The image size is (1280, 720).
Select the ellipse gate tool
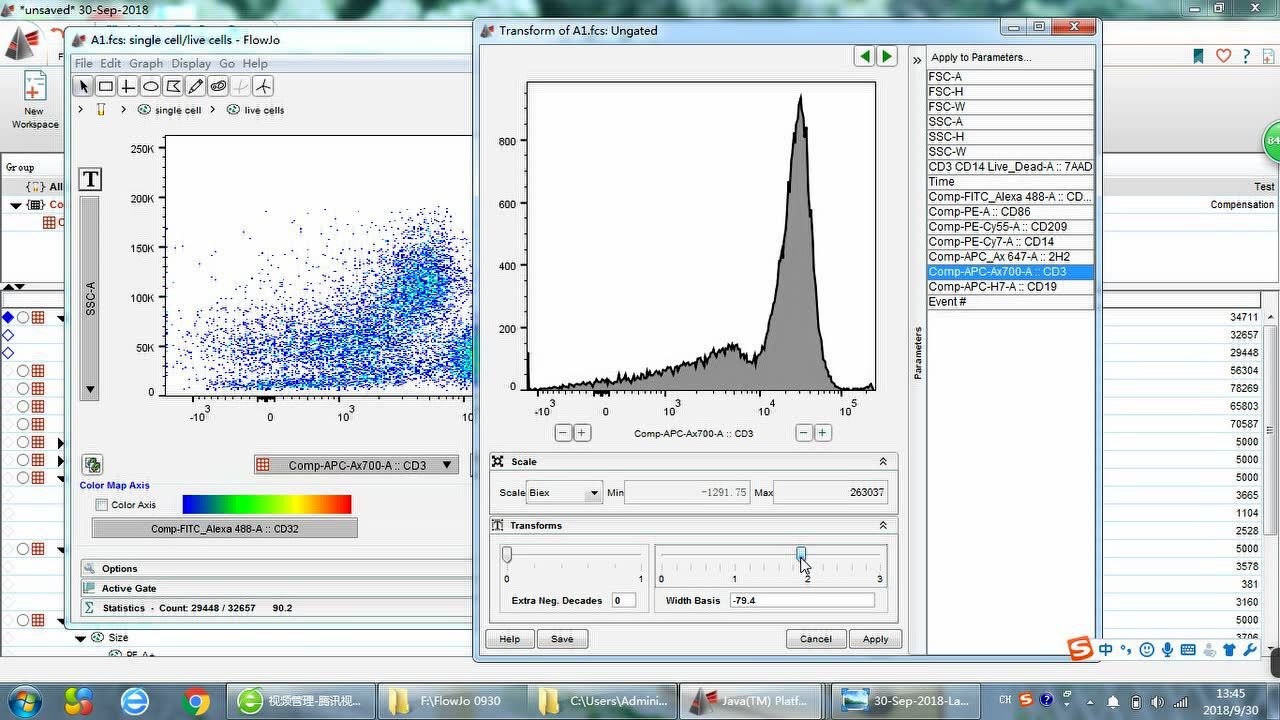[150, 86]
